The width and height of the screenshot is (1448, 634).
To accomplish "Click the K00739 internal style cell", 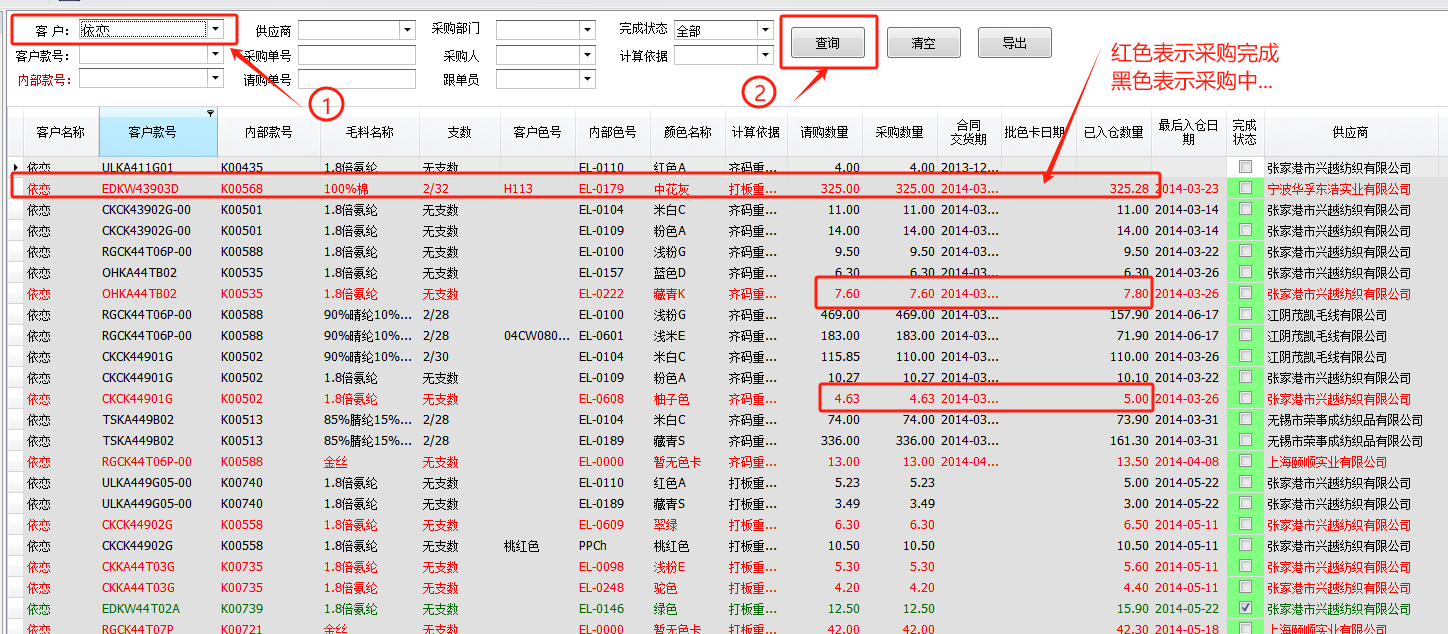I will click(269, 608).
